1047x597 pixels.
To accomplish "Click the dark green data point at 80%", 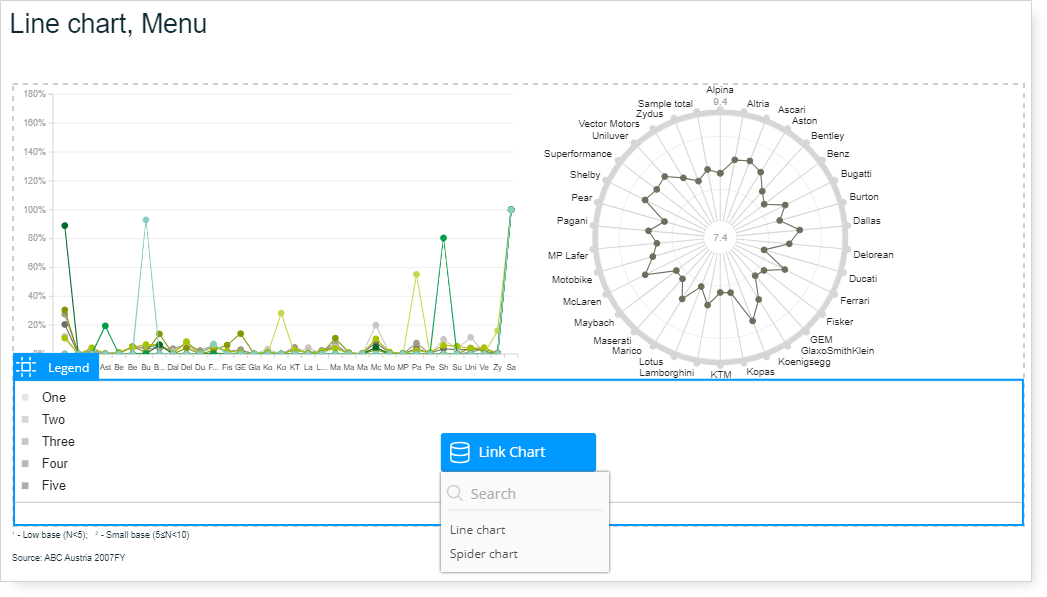I will [443, 238].
